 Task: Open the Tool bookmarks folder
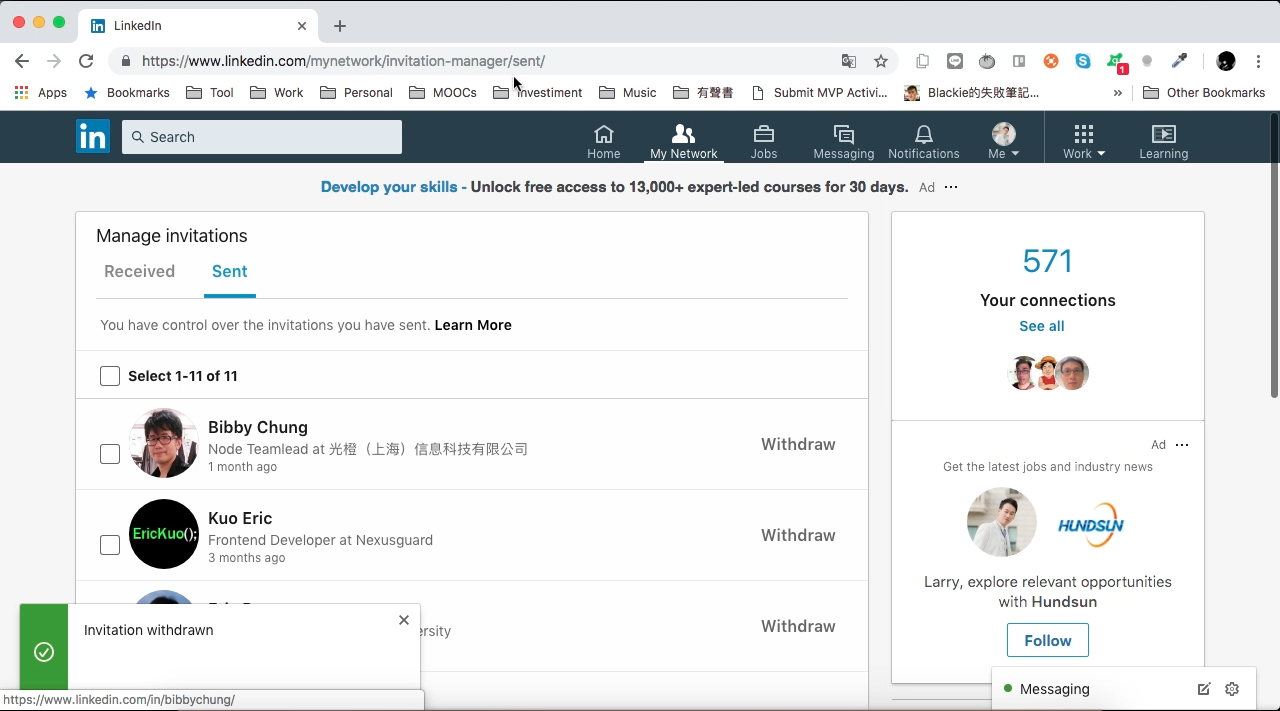point(210,92)
